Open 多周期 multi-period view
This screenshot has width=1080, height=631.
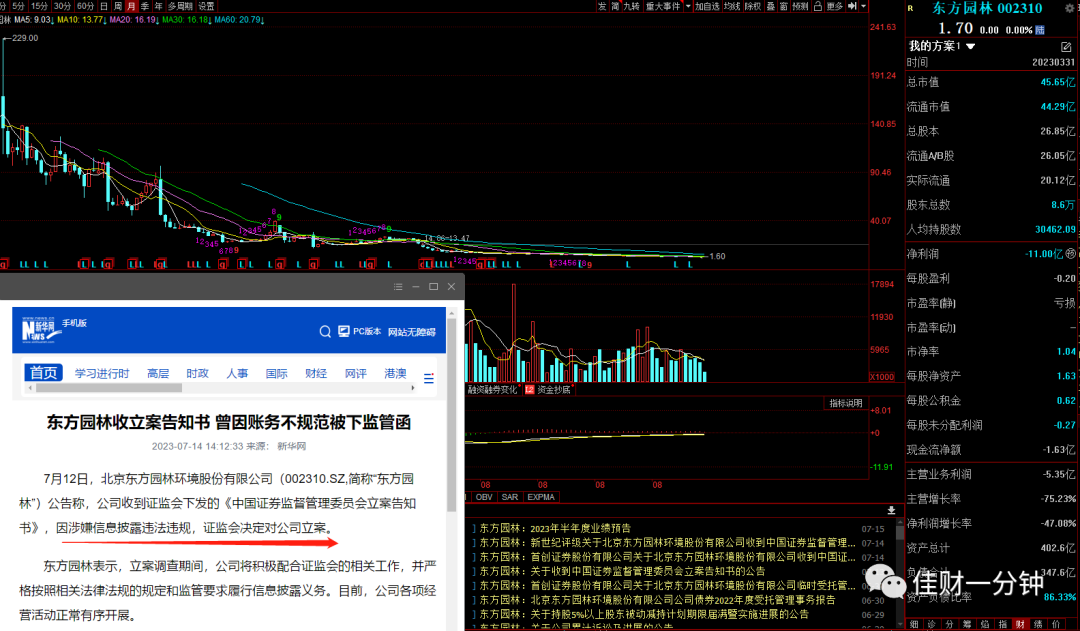click(180, 6)
